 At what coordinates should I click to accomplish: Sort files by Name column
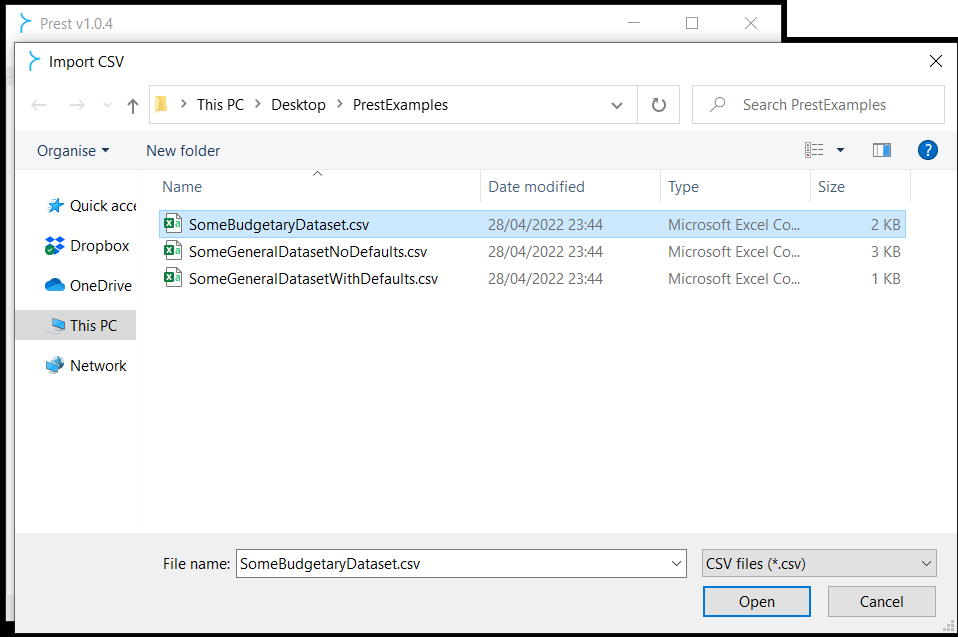[320, 187]
